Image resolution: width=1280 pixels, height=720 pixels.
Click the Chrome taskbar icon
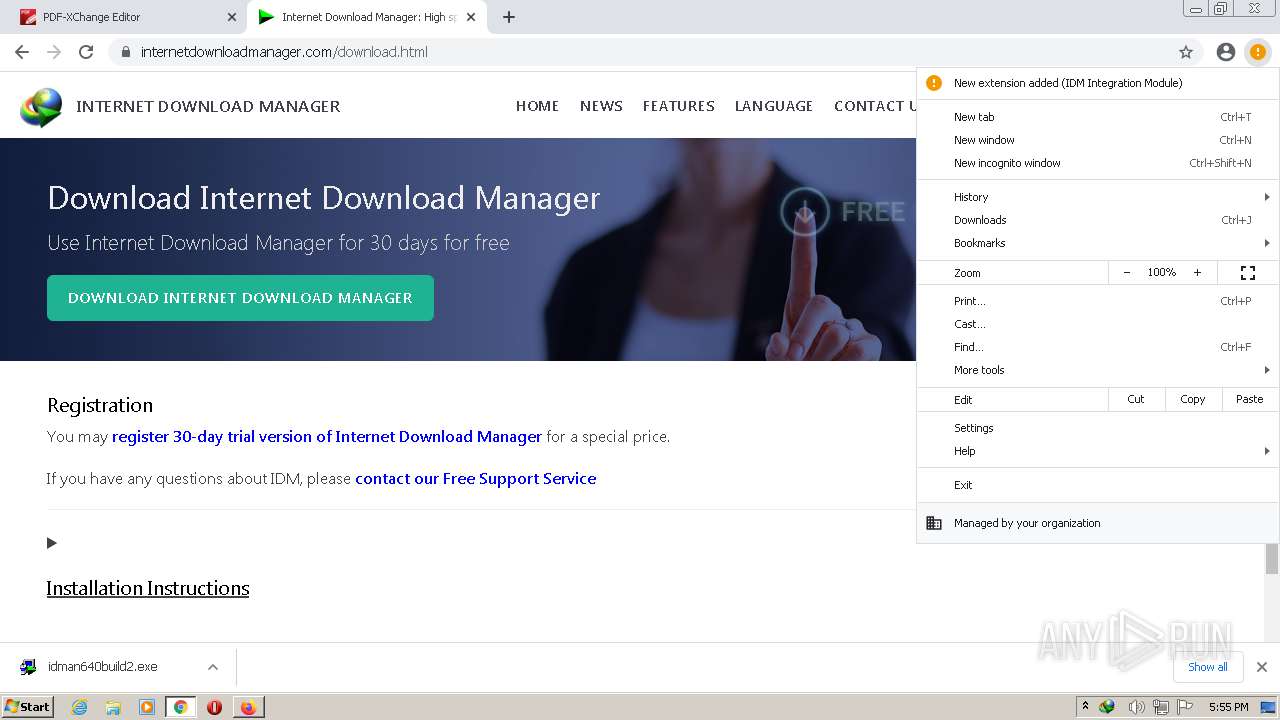[x=180, y=707]
